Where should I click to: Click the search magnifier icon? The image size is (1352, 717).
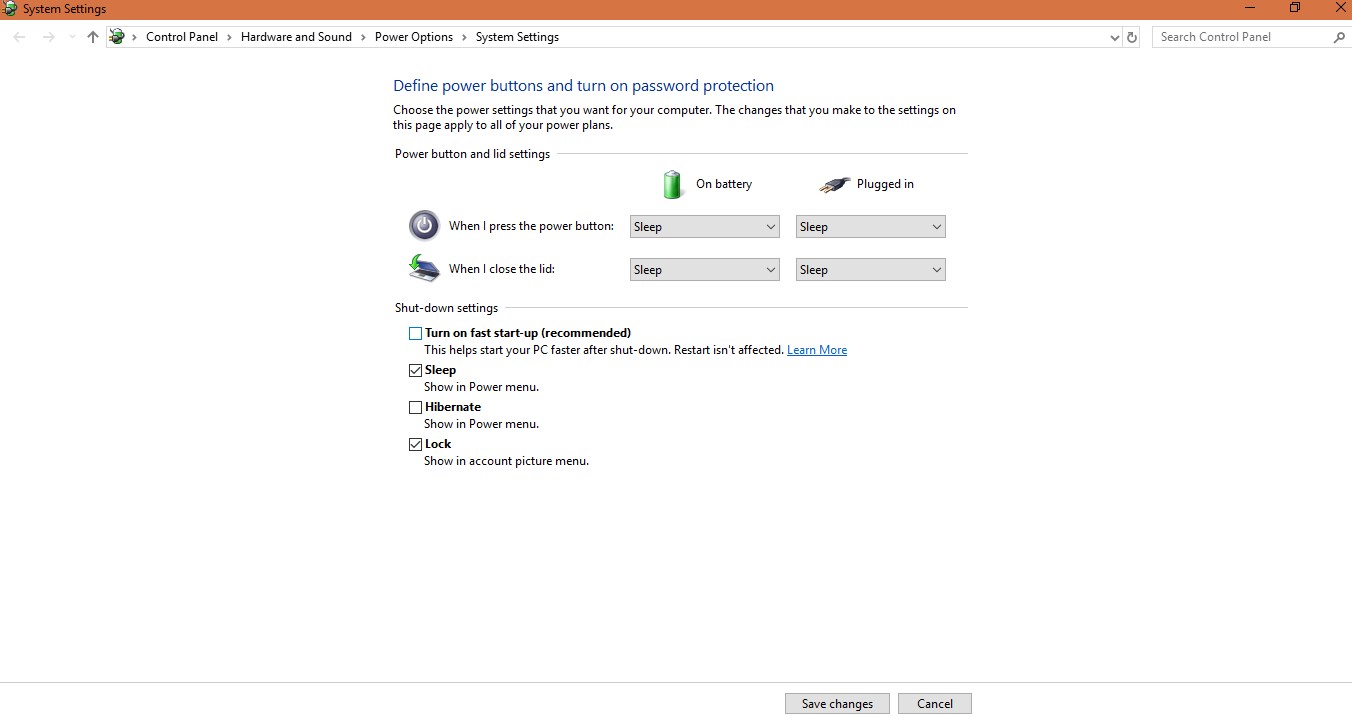pyautogui.click(x=1339, y=37)
